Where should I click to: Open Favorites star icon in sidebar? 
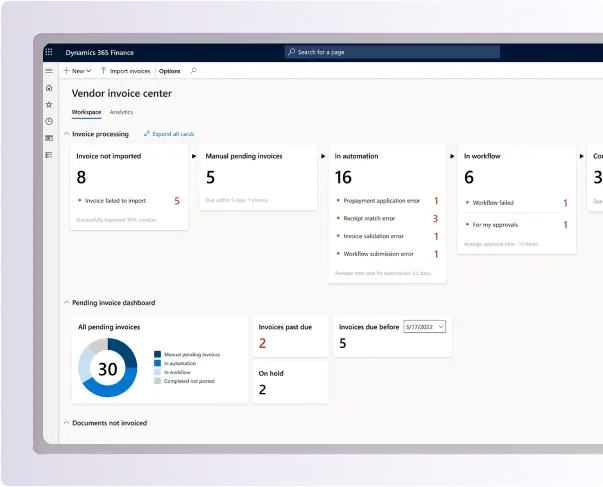tap(49, 105)
